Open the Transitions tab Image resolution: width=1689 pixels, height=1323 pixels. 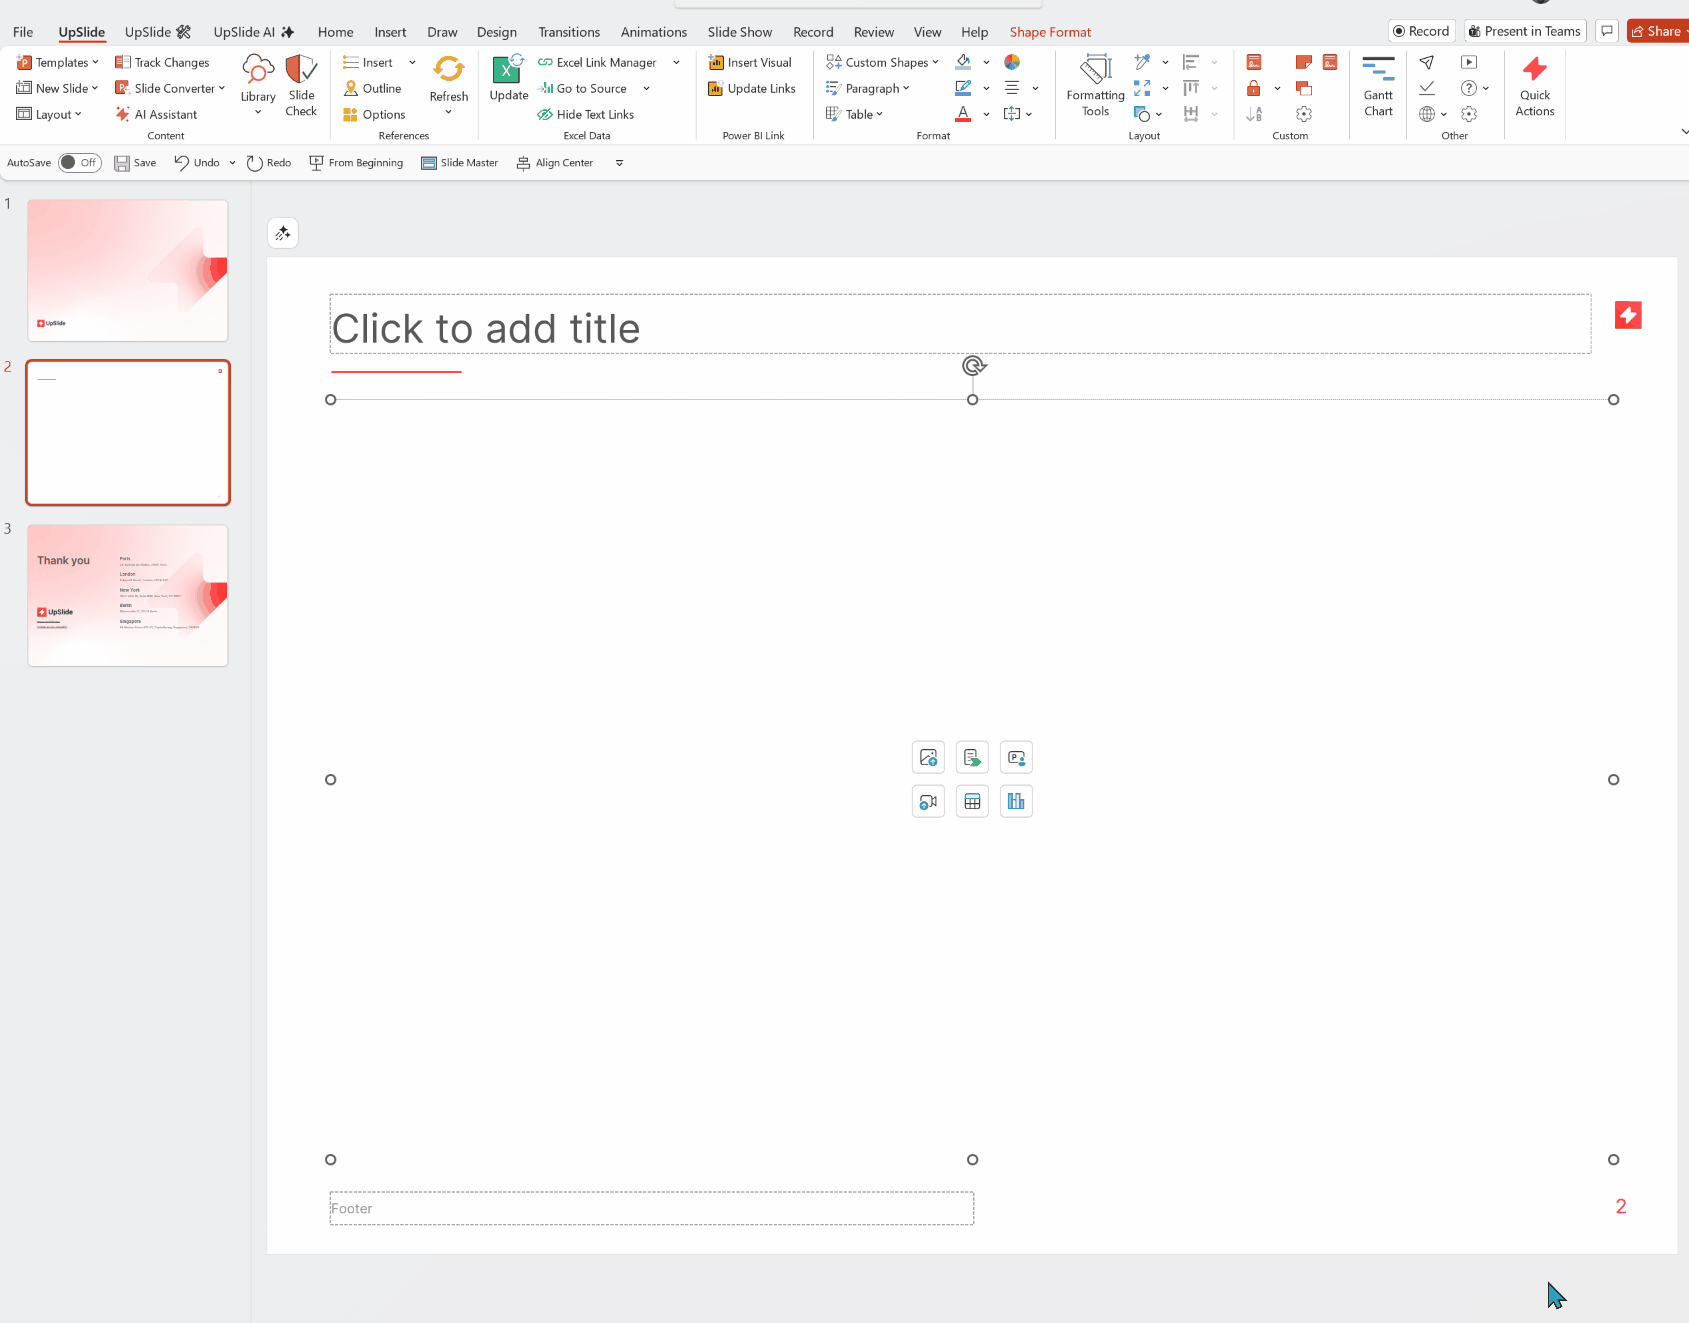[x=569, y=32]
